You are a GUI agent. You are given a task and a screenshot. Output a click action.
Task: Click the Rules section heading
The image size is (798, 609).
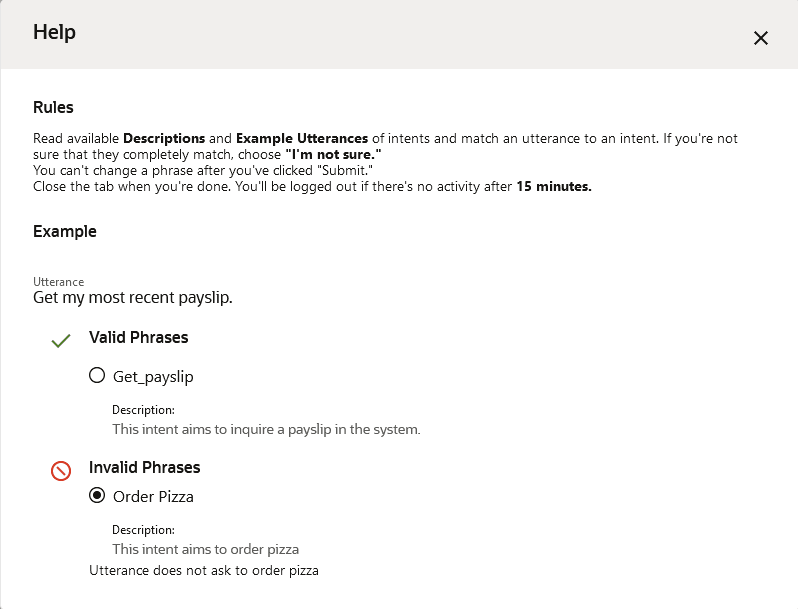(x=53, y=107)
